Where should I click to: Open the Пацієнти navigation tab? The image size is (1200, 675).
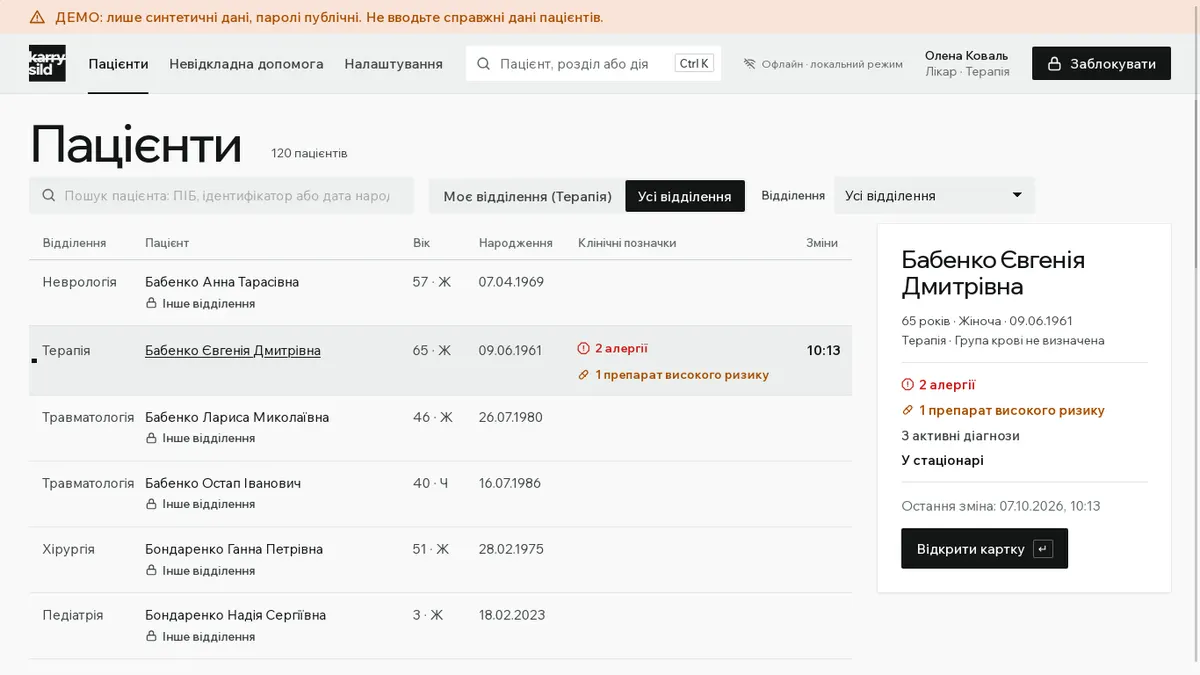pyautogui.click(x=118, y=64)
